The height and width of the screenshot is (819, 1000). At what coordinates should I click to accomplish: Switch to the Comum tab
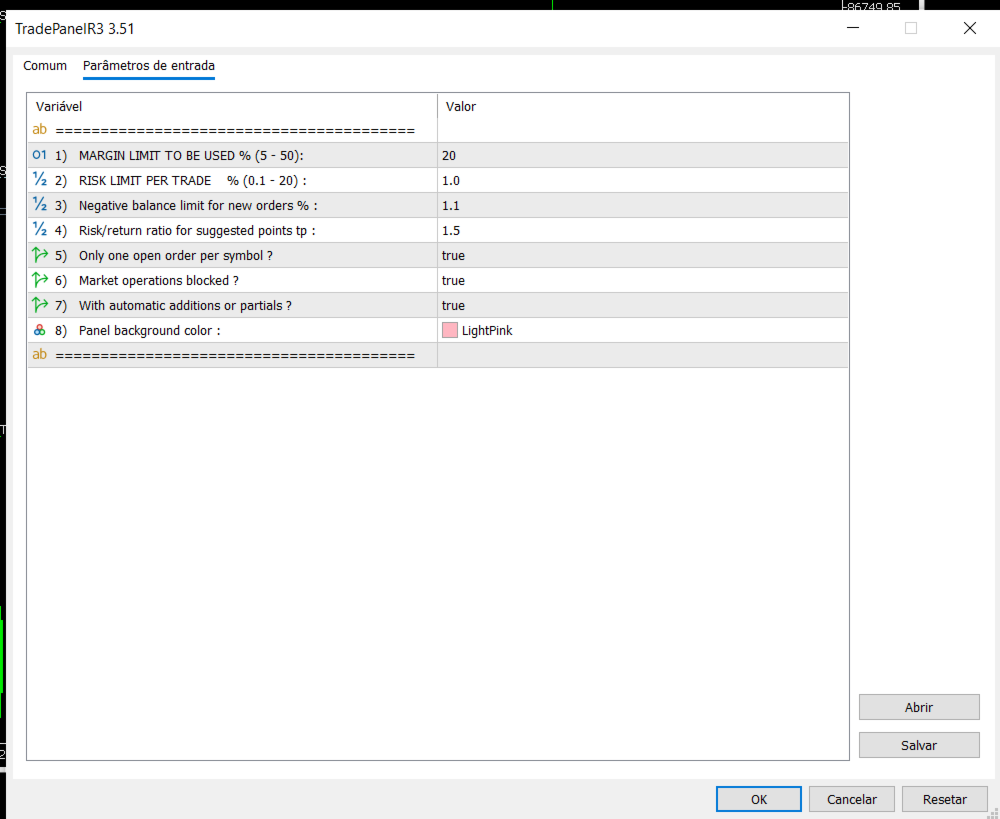click(45, 66)
